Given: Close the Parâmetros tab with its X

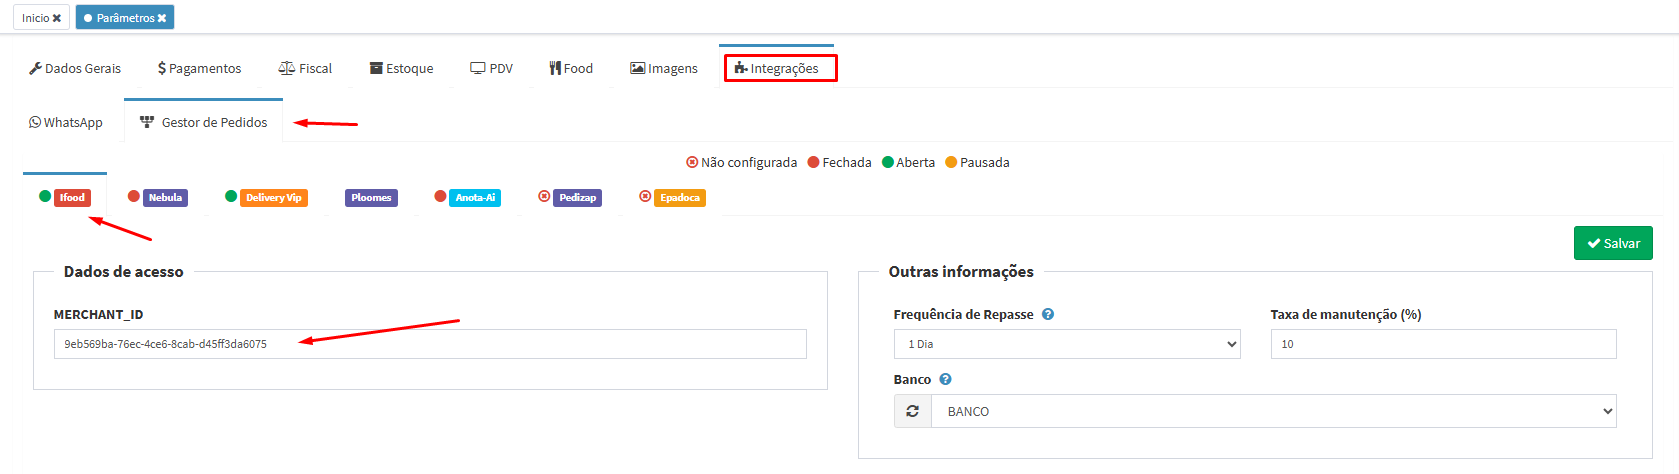Looking at the screenshot, I should (x=162, y=18).
